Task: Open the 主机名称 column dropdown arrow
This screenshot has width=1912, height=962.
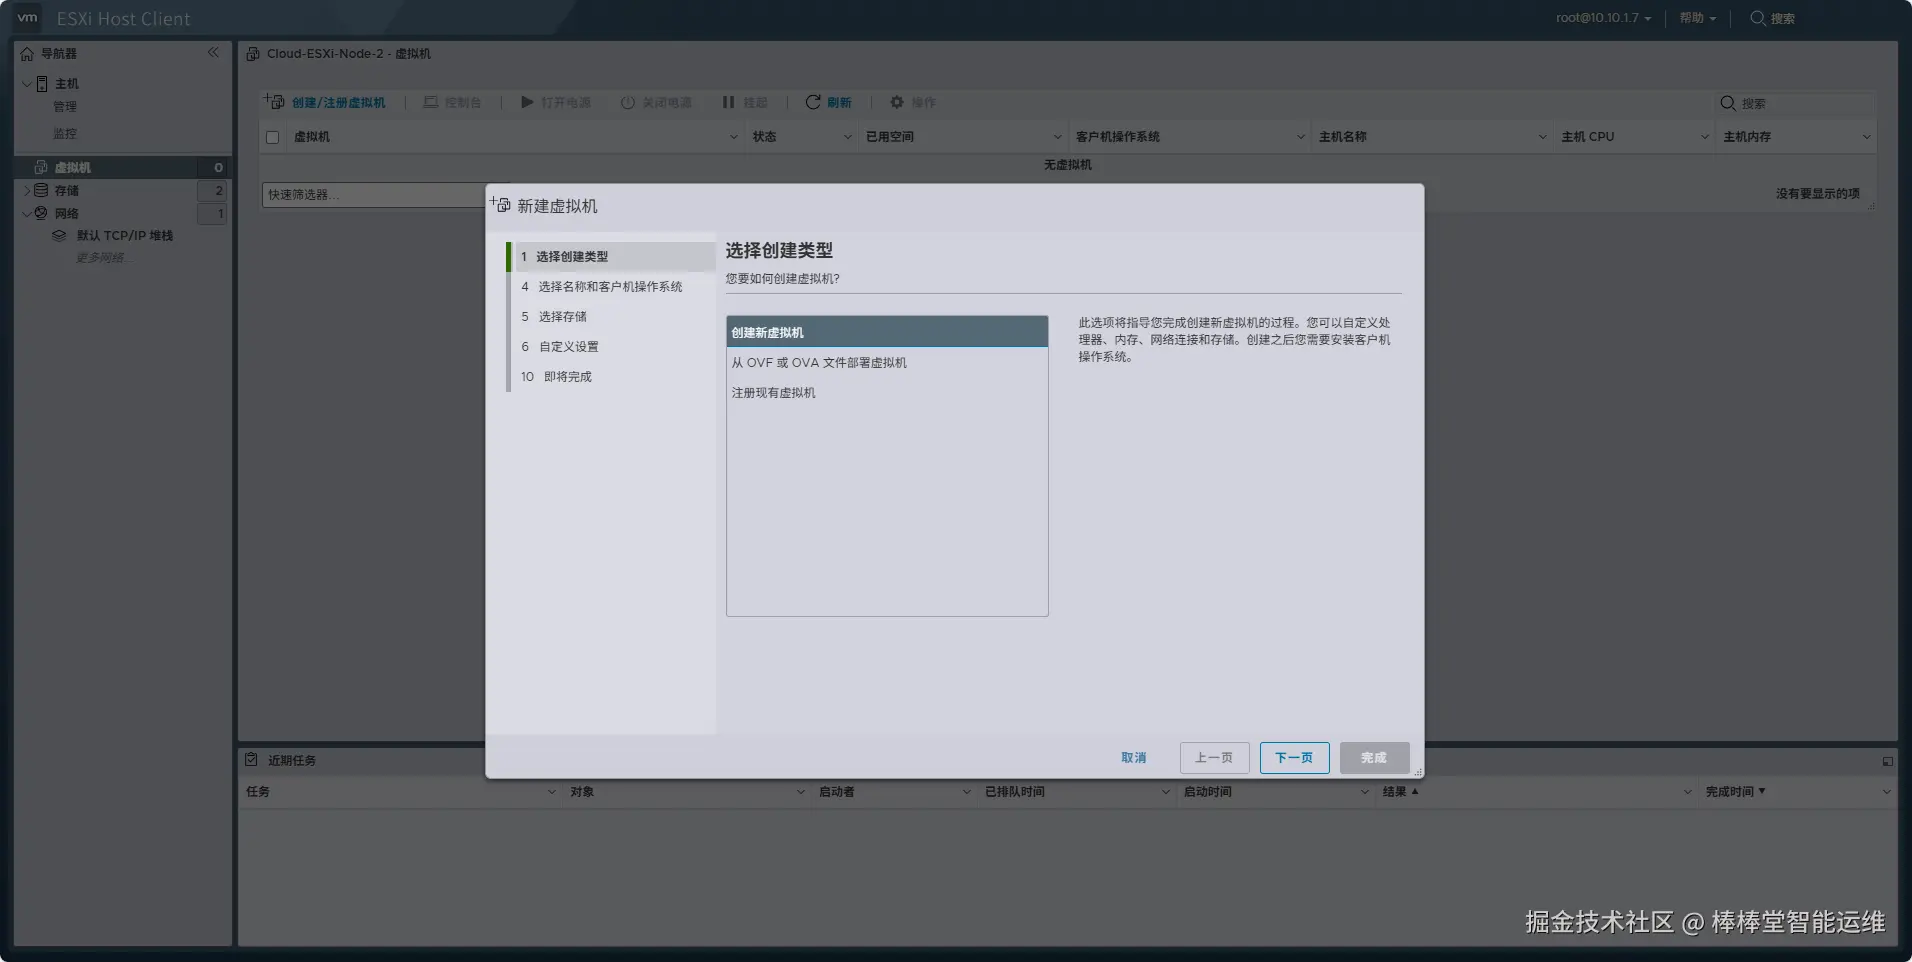Action: 1543,137
